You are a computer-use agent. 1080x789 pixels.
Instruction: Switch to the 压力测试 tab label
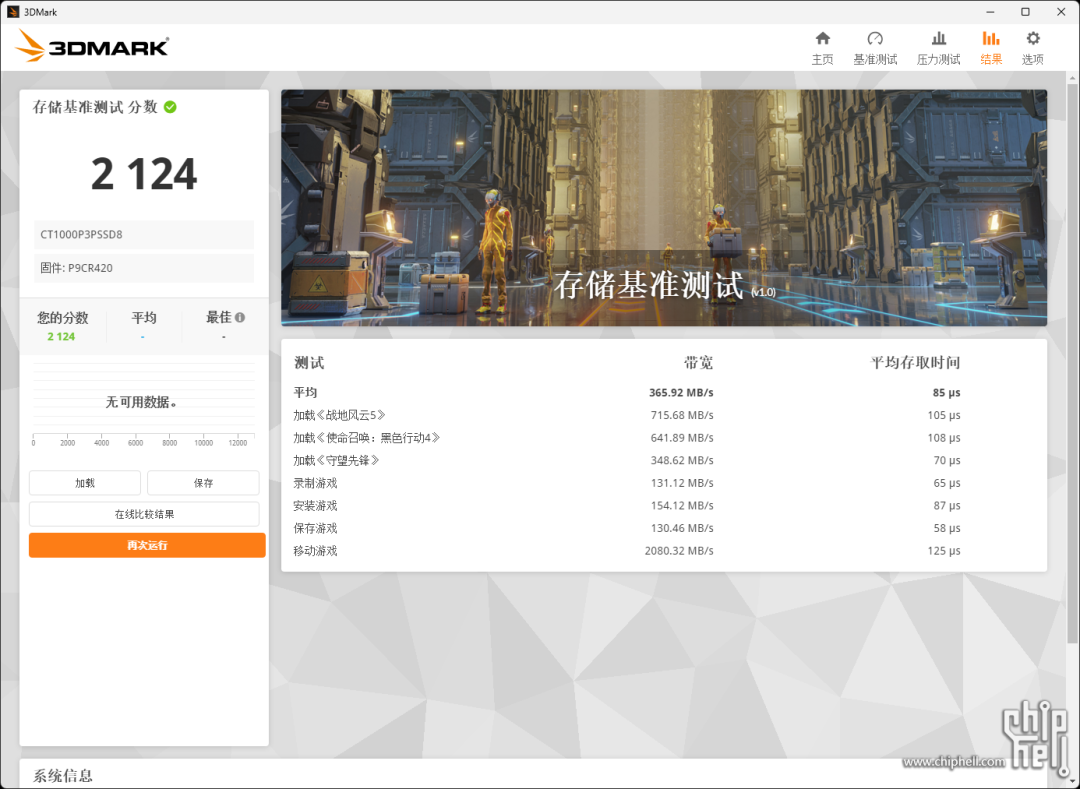(938, 59)
